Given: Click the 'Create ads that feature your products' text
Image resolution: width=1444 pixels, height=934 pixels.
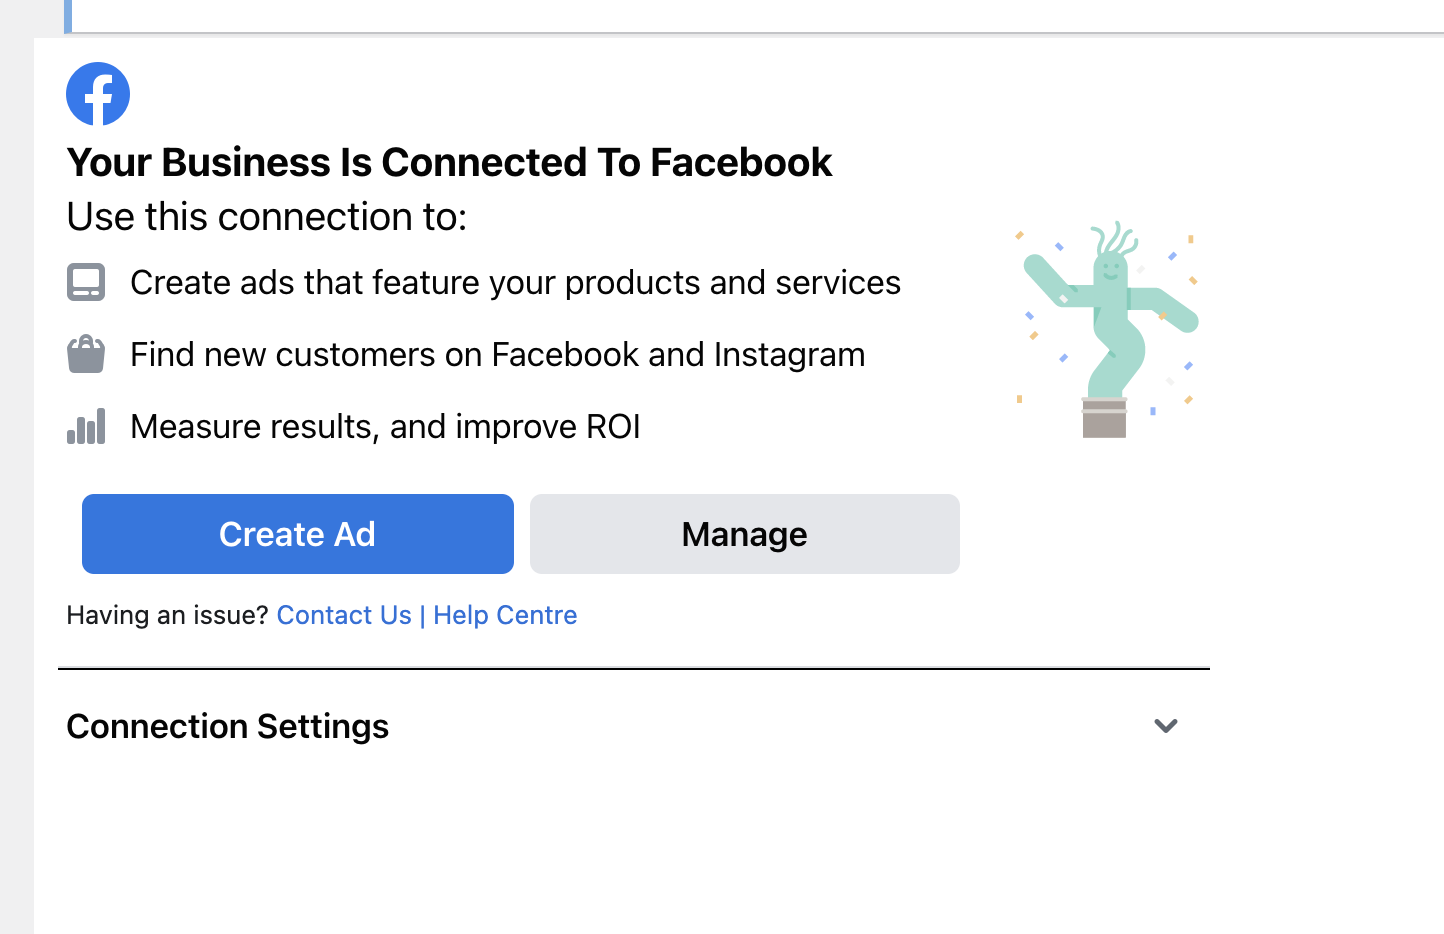Looking at the screenshot, I should [x=515, y=283].
